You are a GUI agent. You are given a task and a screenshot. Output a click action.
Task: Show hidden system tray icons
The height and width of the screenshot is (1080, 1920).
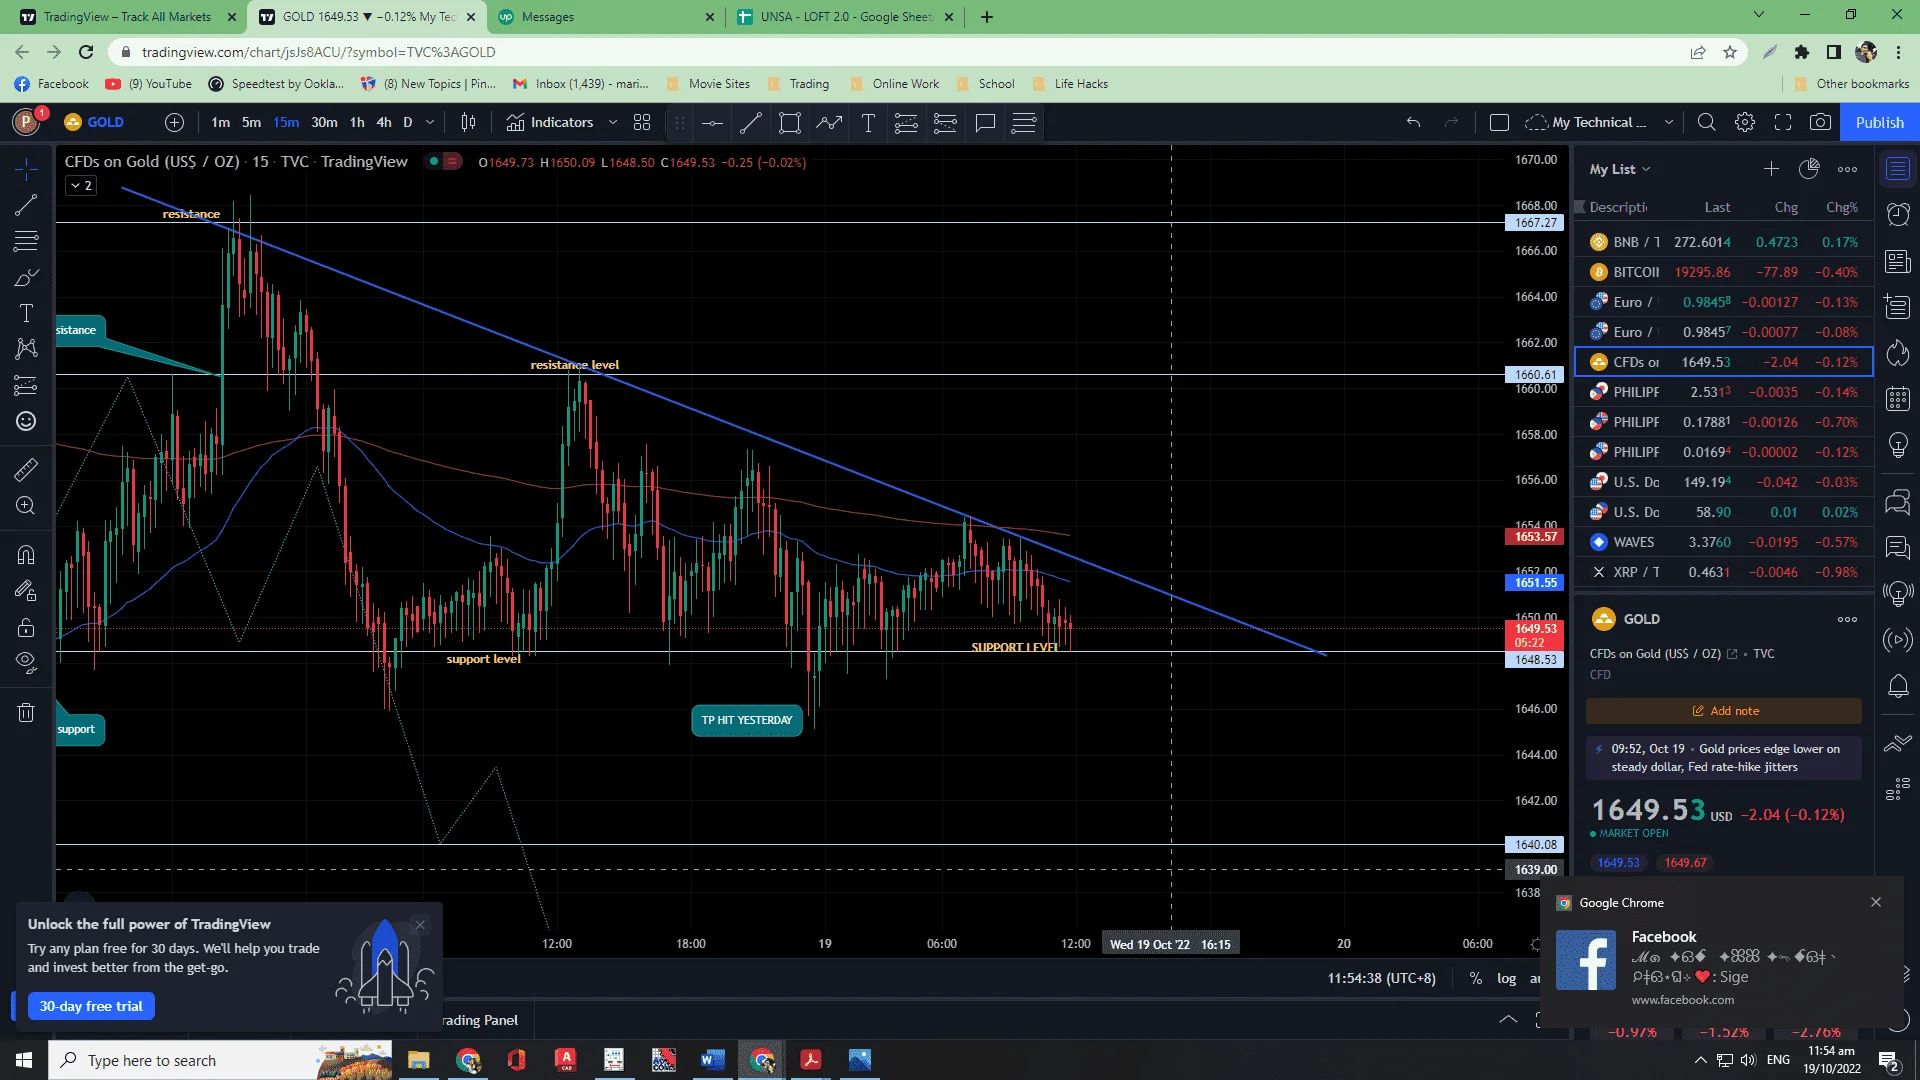(x=1701, y=1060)
